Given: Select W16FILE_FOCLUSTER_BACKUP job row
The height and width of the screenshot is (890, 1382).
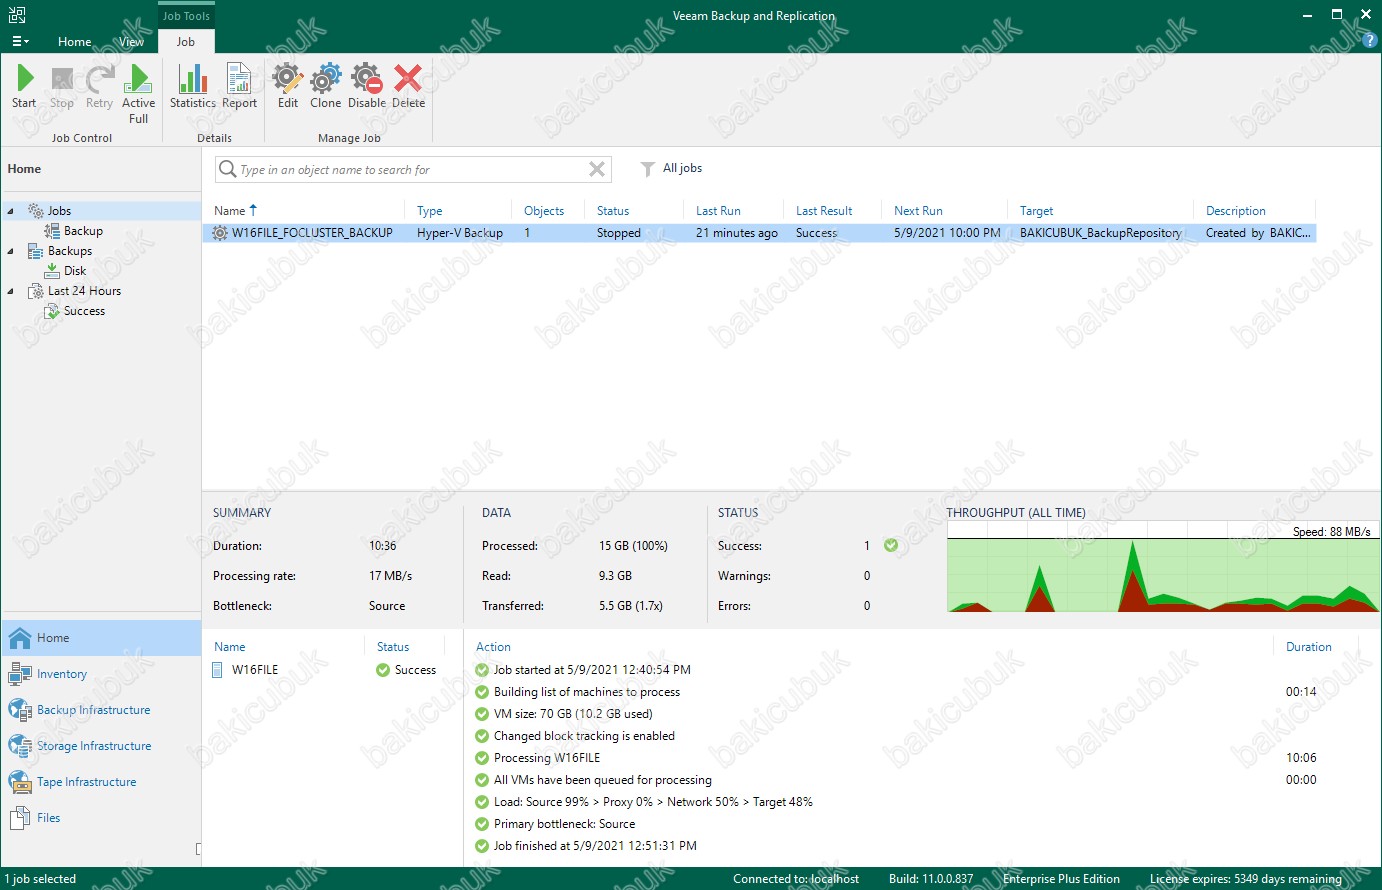Looking at the screenshot, I should point(760,233).
